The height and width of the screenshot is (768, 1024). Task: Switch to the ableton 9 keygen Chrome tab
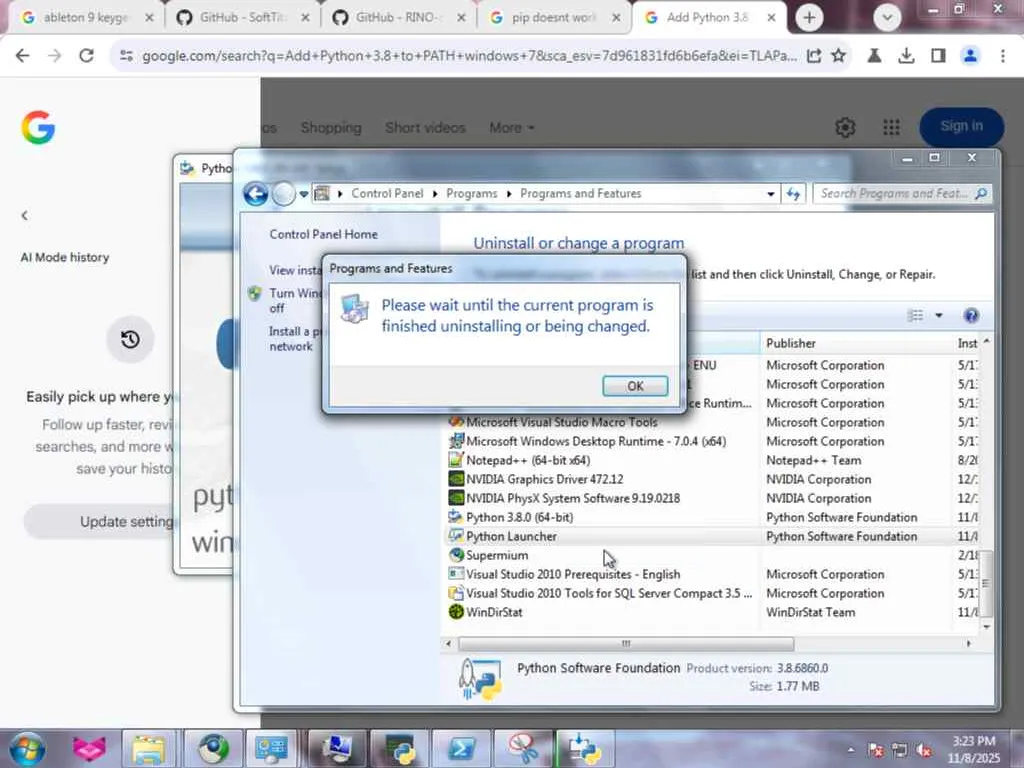click(86, 18)
